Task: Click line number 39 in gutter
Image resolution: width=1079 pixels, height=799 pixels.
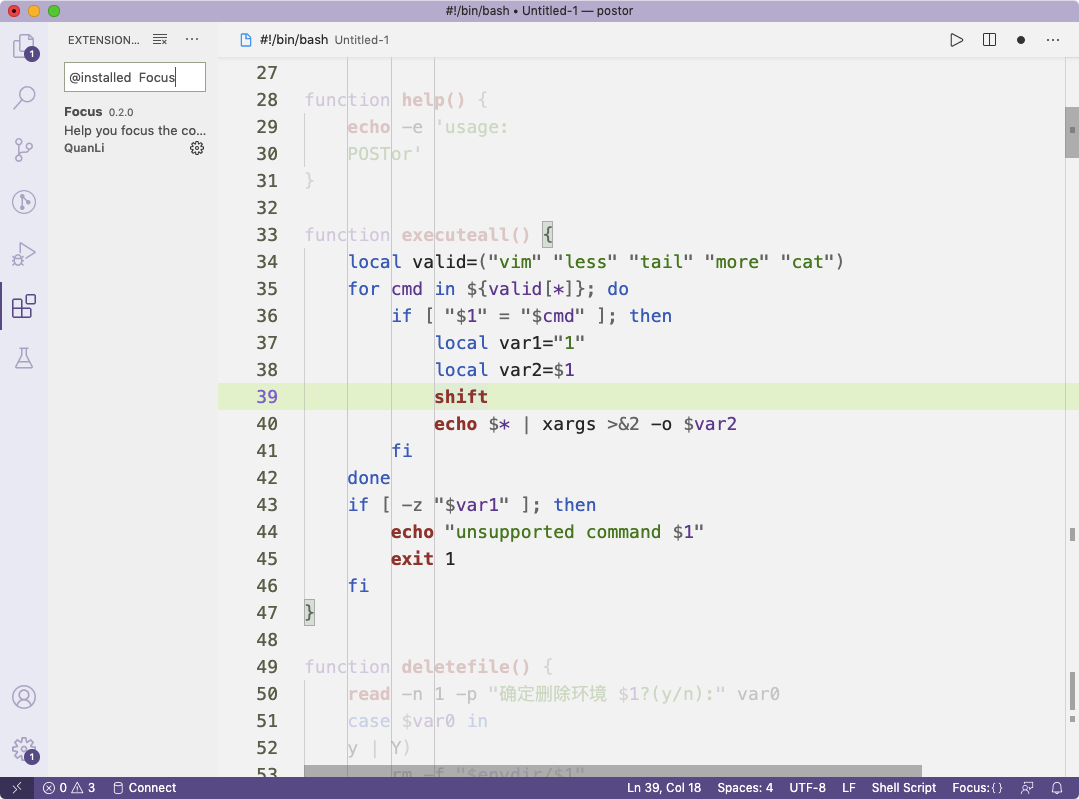Action: (267, 396)
